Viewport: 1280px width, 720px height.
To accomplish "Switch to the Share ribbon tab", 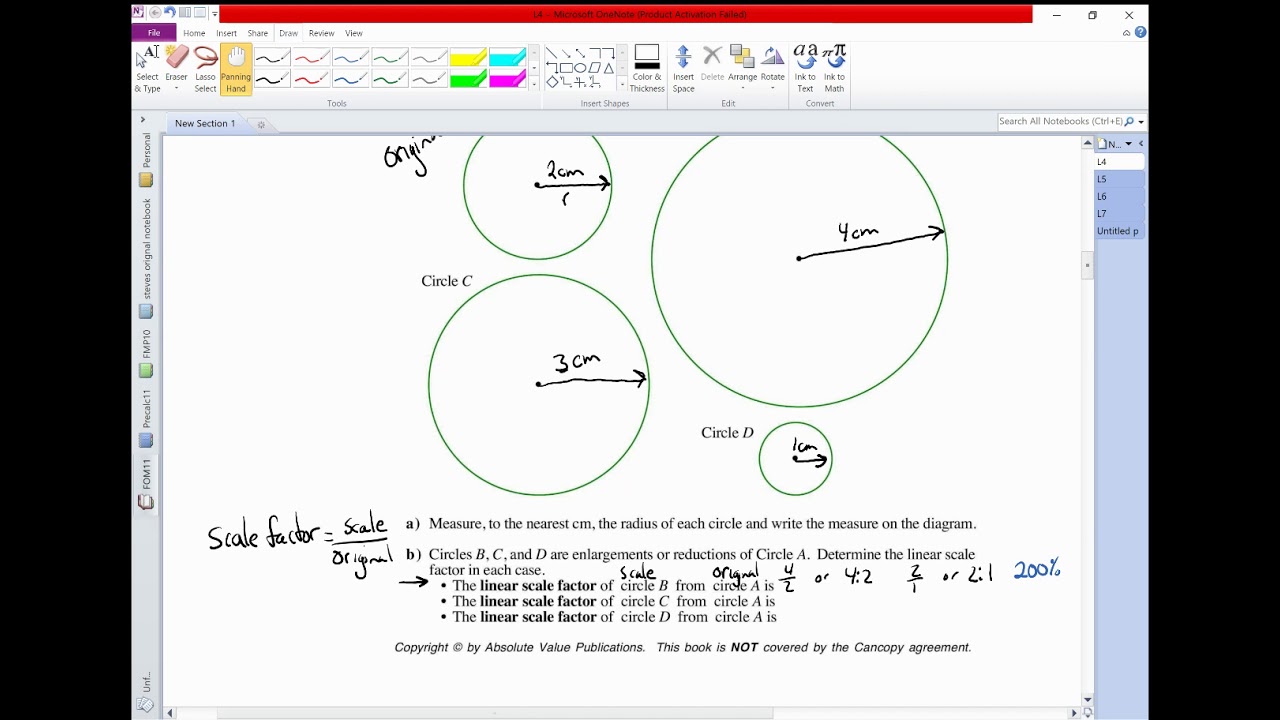I will pyautogui.click(x=257, y=33).
